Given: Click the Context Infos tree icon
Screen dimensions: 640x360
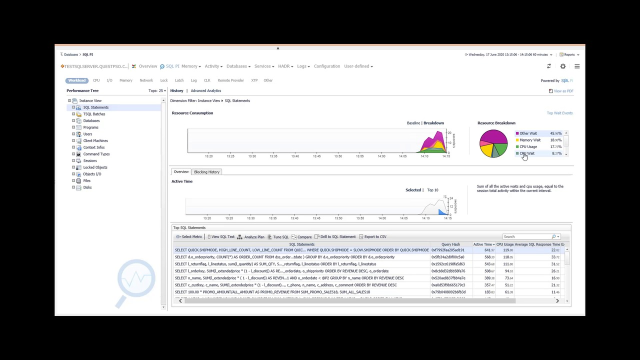Looking at the screenshot, I should pyautogui.click(x=79, y=147).
